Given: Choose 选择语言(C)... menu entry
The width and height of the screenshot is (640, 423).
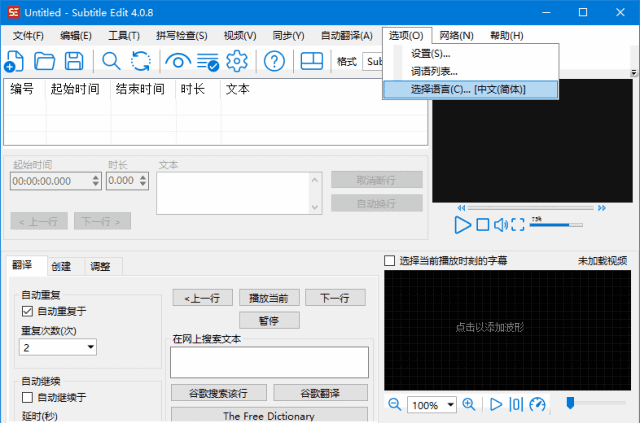Looking at the screenshot, I should pyautogui.click(x=471, y=89).
